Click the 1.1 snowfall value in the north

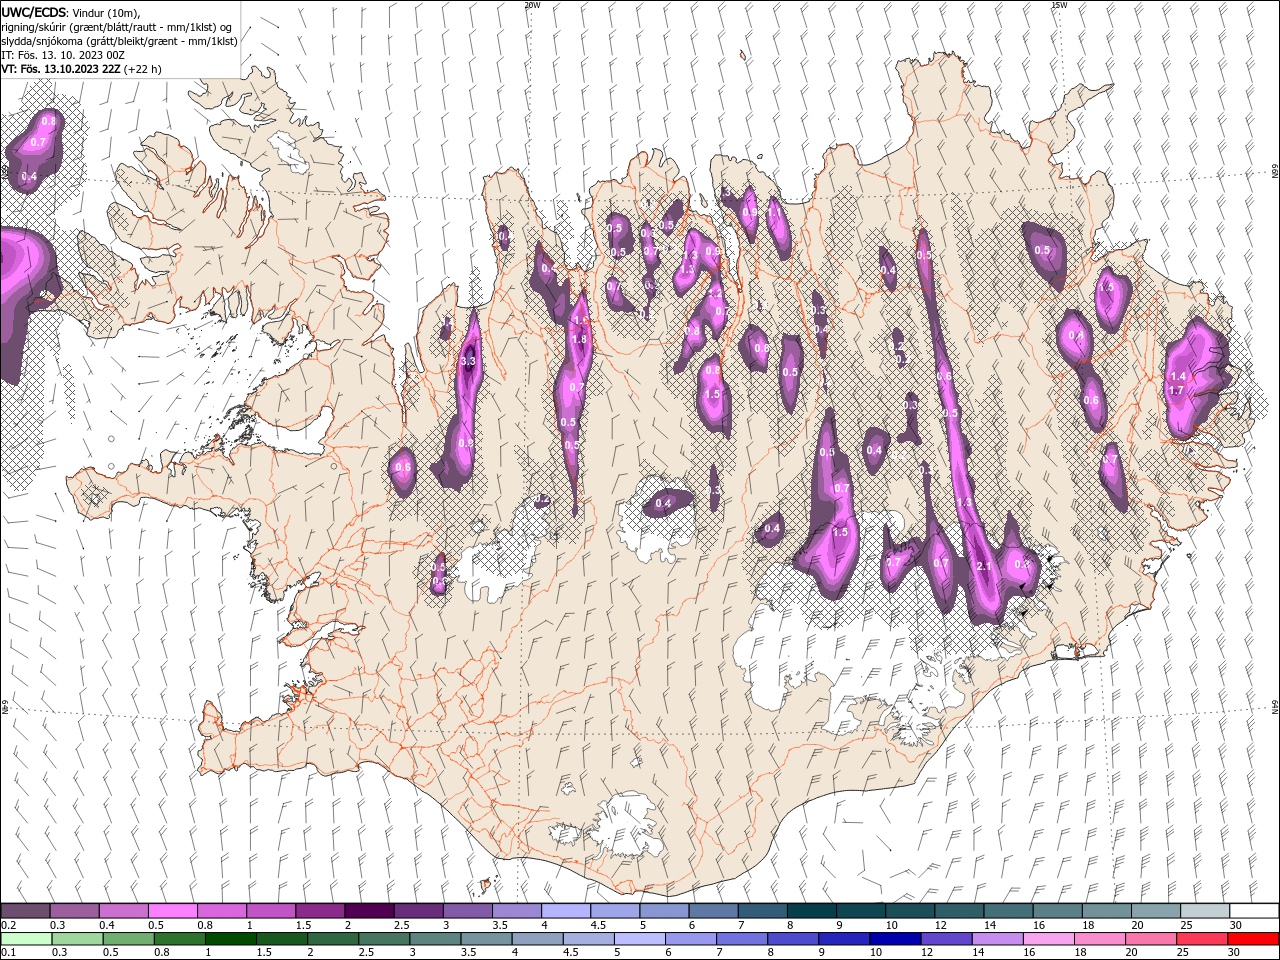[x=773, y=213]
